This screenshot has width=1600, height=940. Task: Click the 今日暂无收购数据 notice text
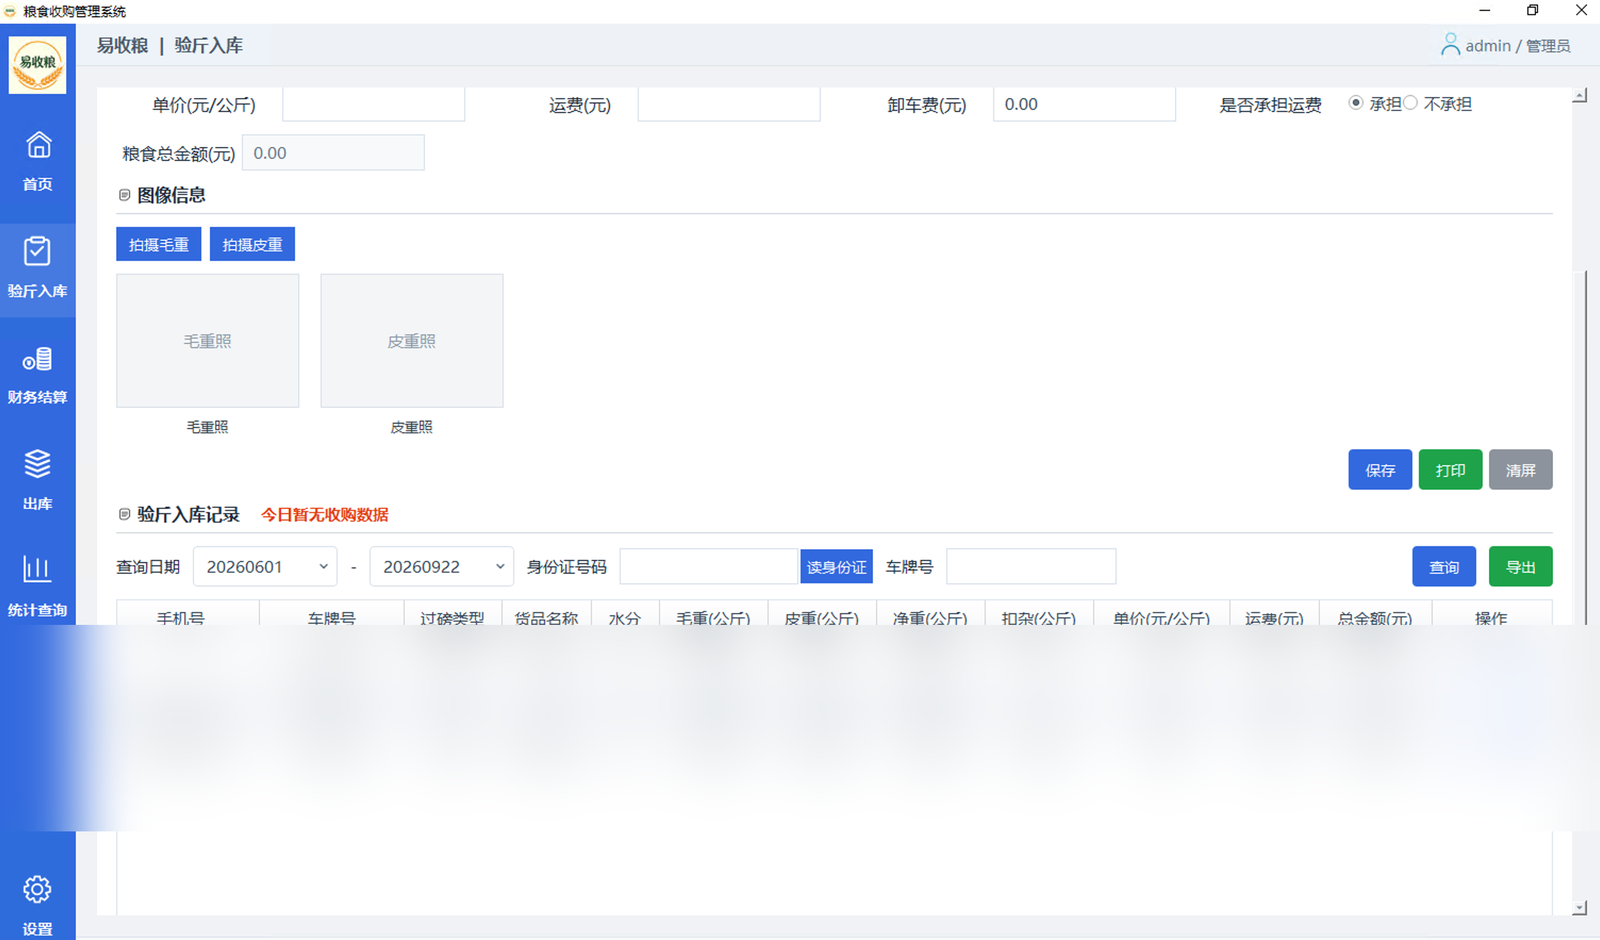click(x=325, y=515)
